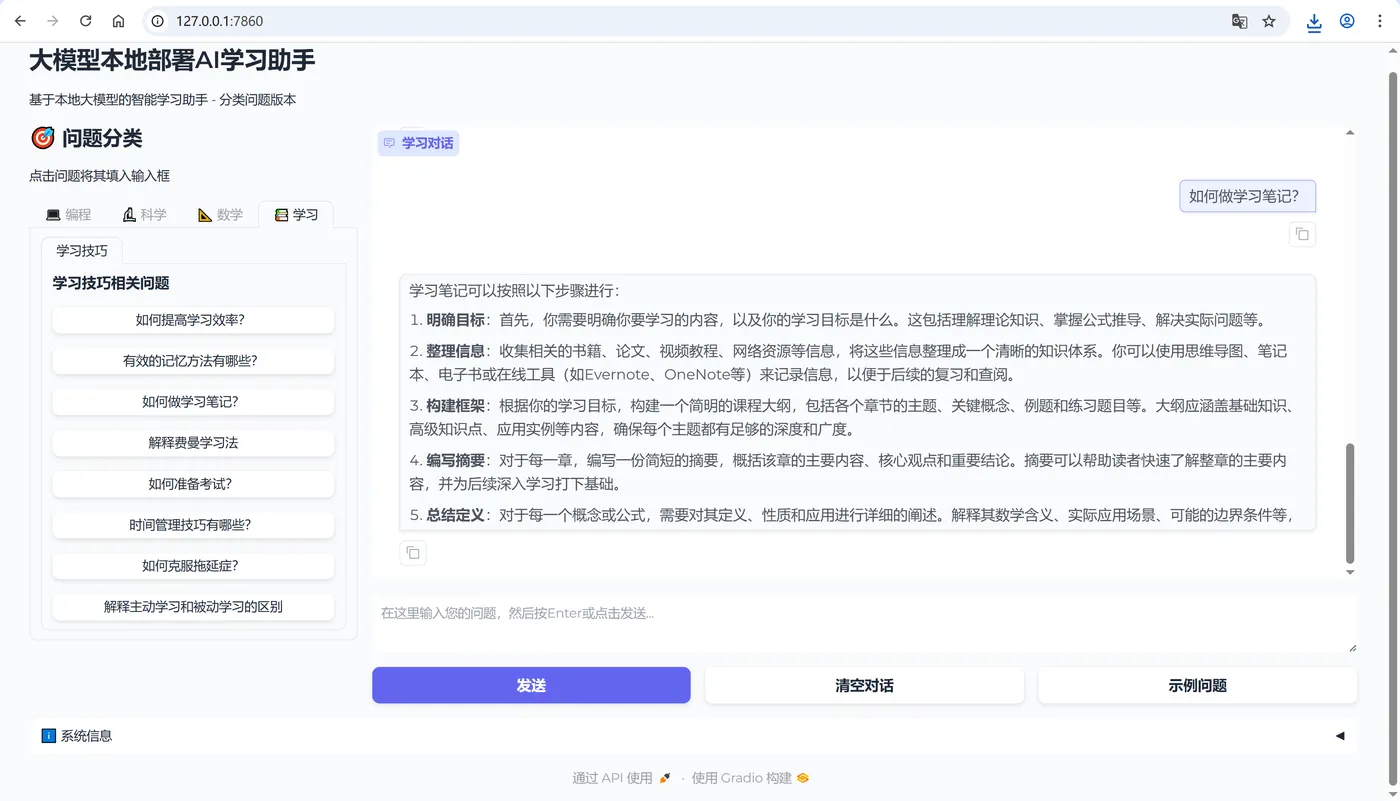1400x801 pixels.
Task: Select the 学习技巧 tab
Action: coord(81,250)
